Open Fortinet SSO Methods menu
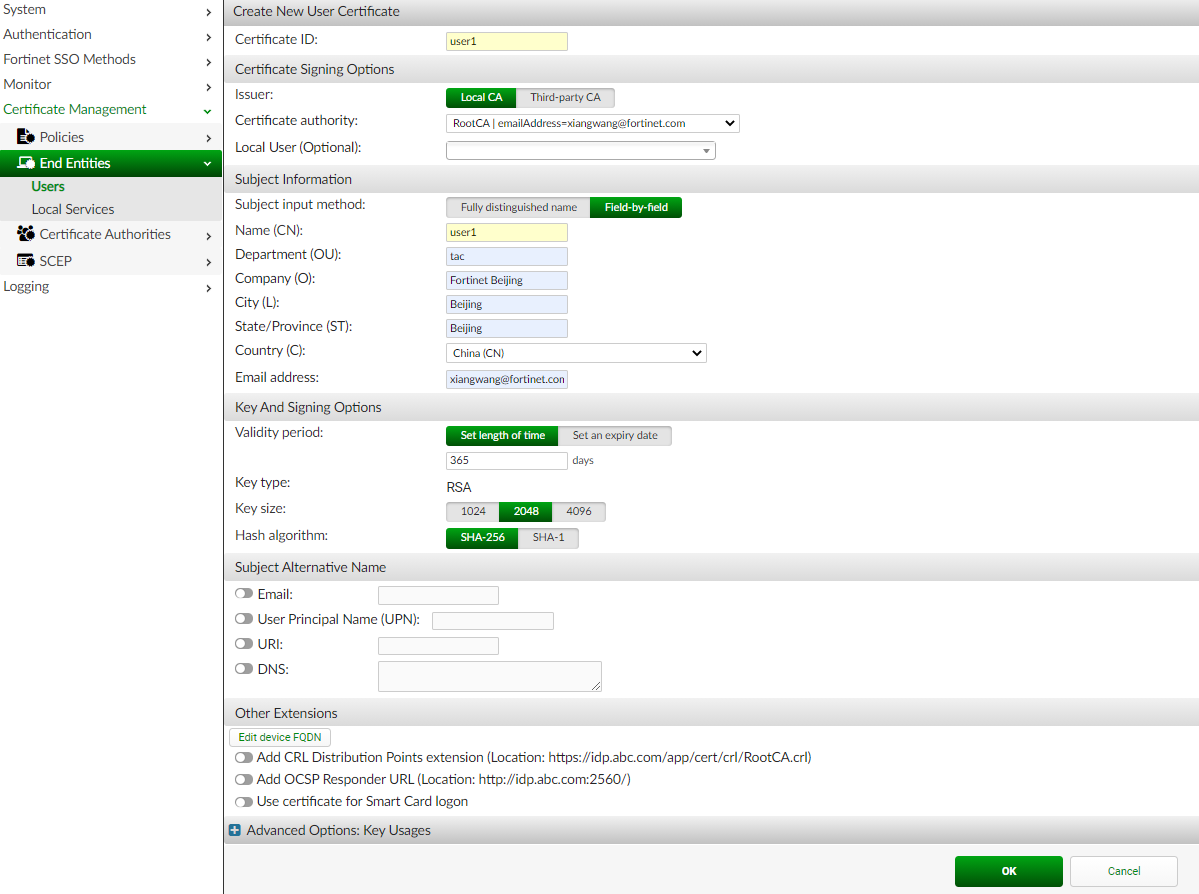 click(70, 59)
